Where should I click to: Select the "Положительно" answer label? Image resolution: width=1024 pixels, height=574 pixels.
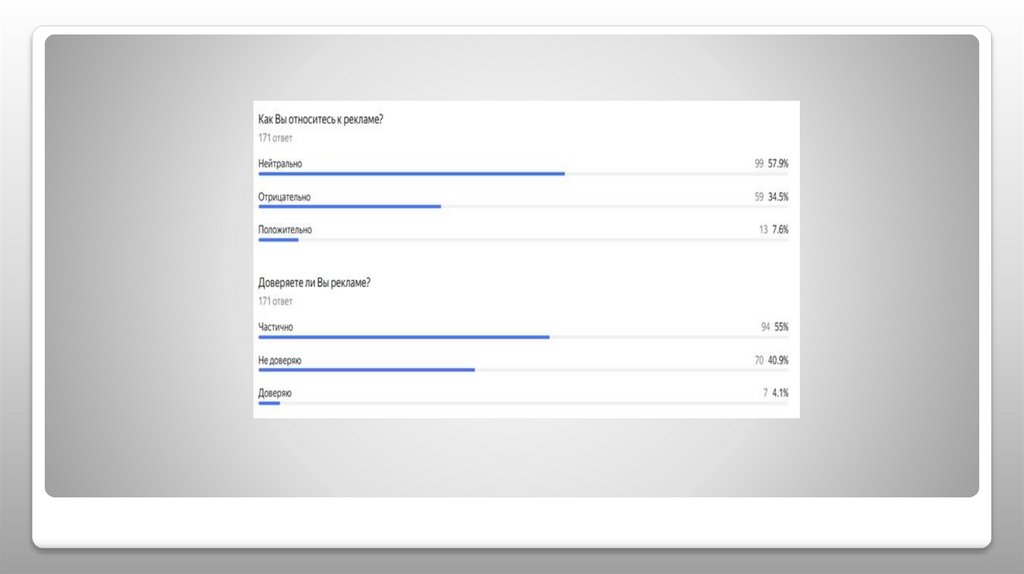point(285,230)
